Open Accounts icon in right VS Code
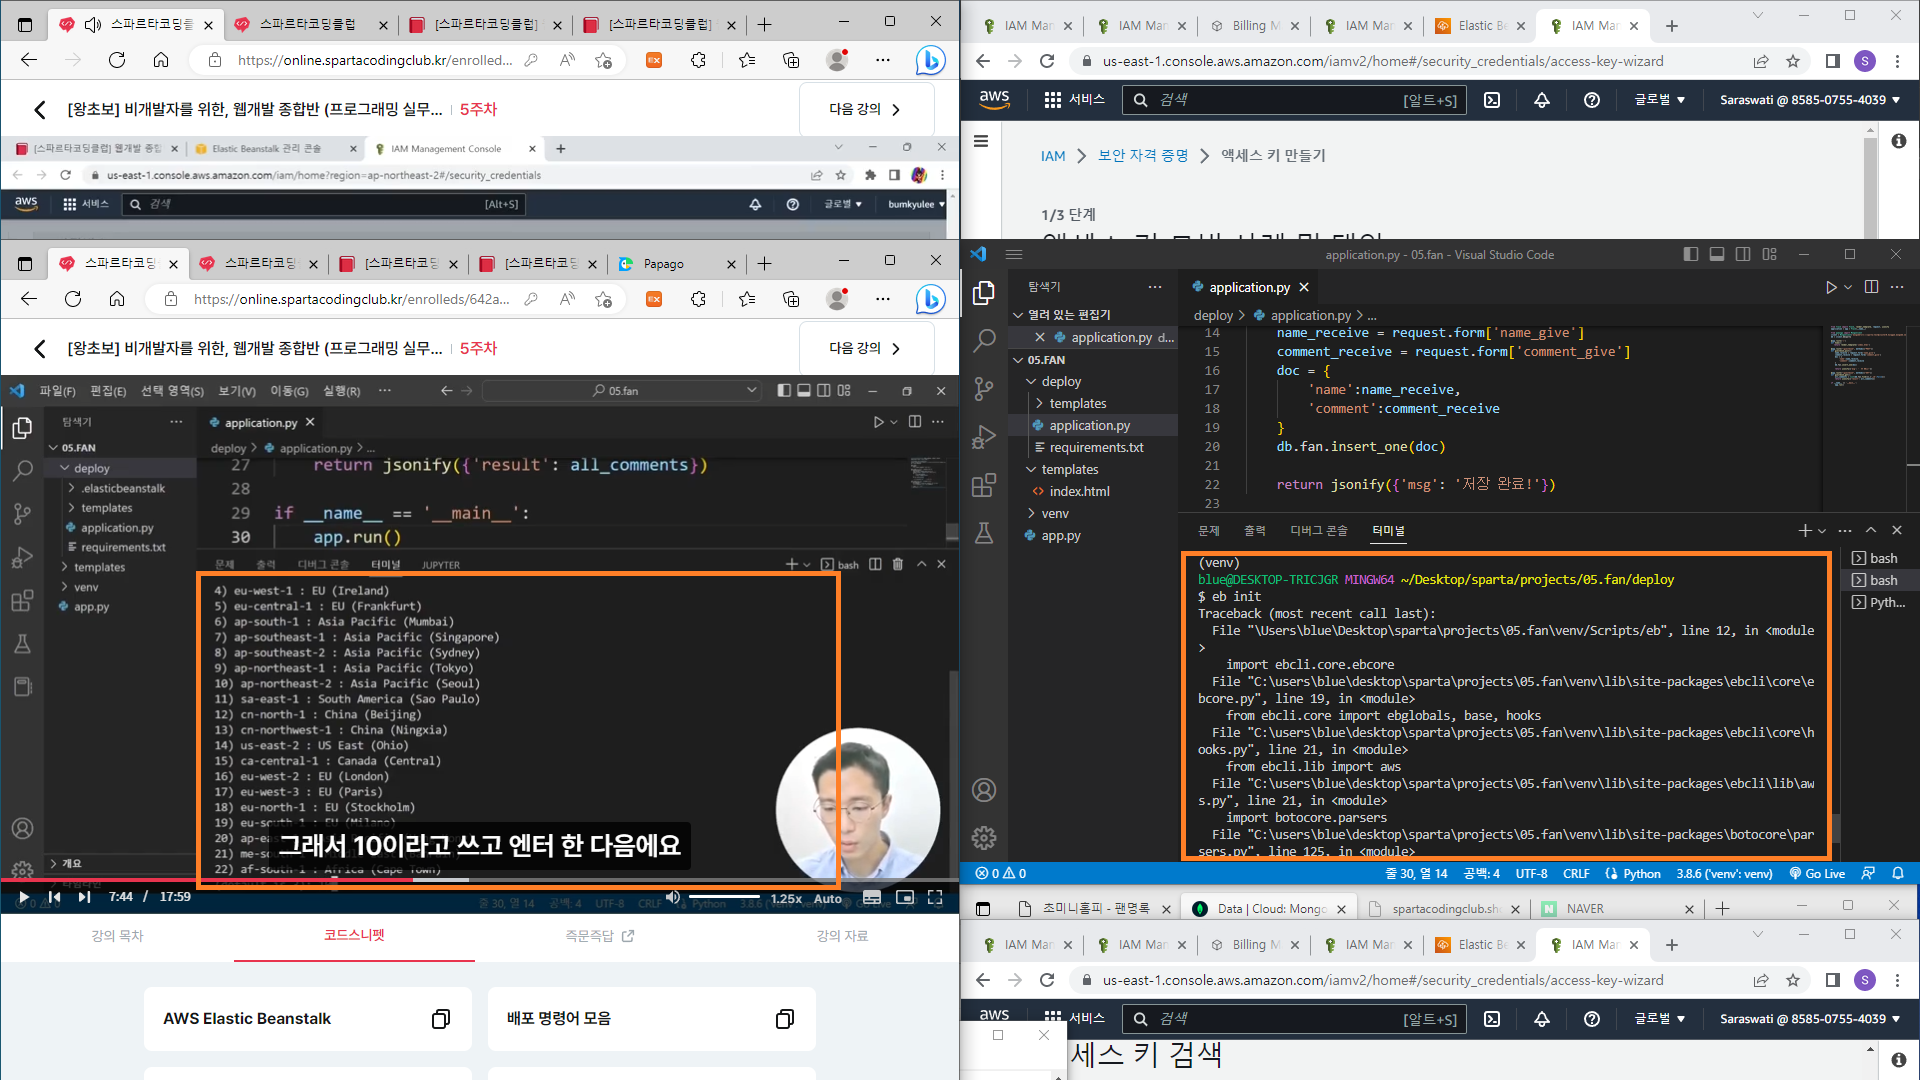Viewport: 1920px width, 1080px height. (x=984, y=790)
